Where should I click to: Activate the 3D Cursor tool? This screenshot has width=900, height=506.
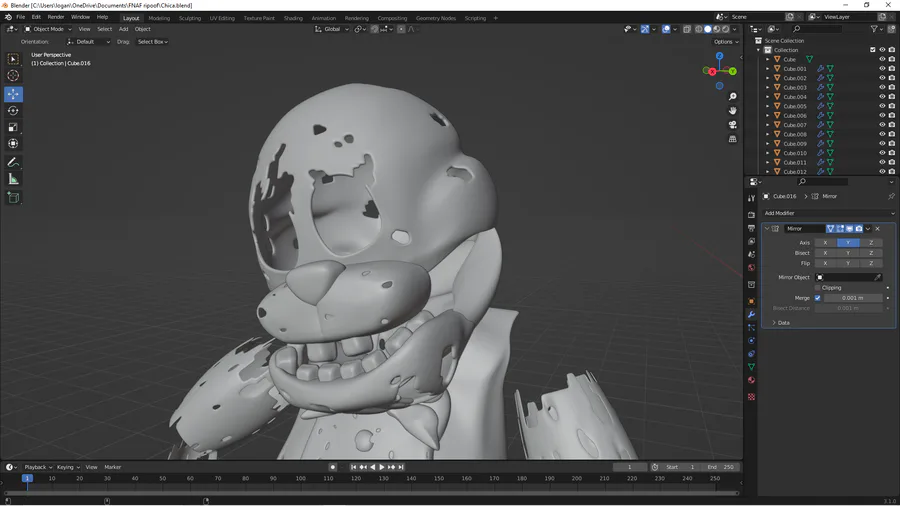coord(13,76)
